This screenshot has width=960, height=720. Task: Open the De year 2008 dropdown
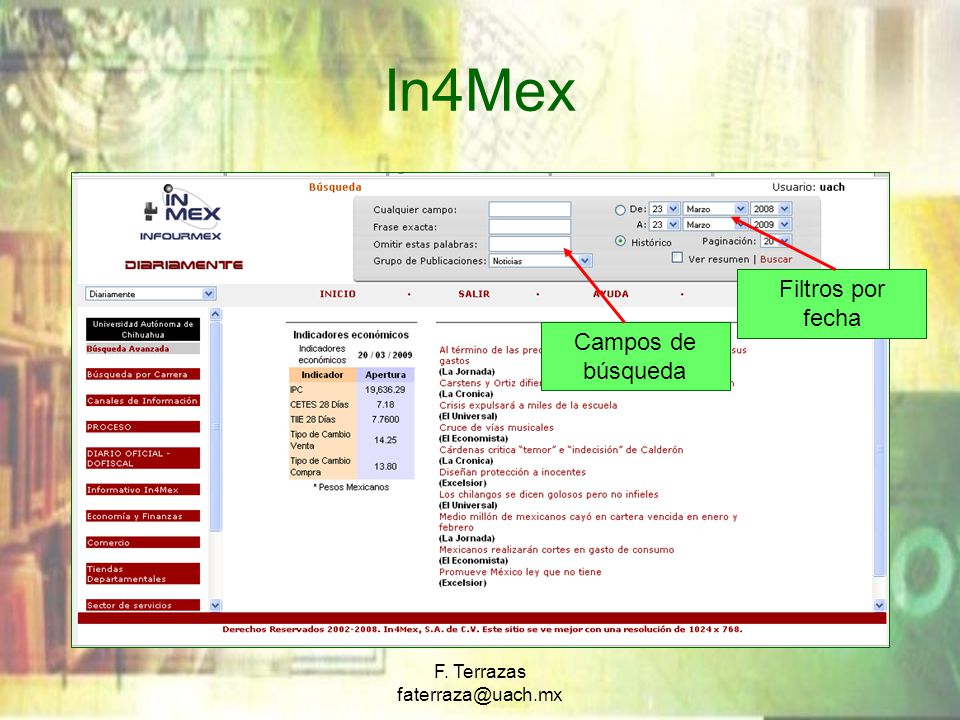[771, 209]
